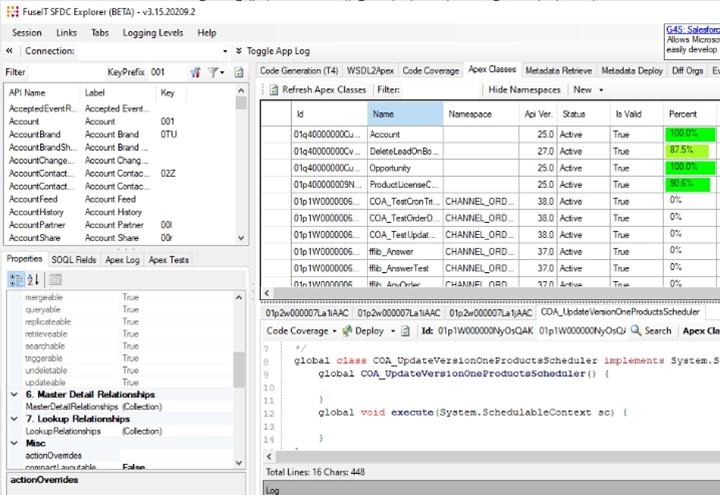Click the down arrow of the object list scrollbar
The height and width of the screenshot is (495, 720).
[241, 238]
